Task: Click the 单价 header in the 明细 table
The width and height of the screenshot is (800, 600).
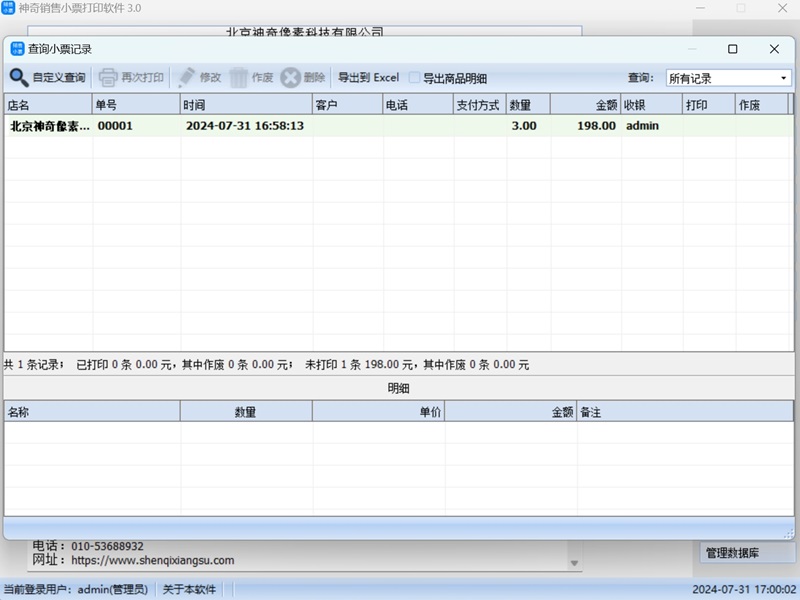Action: point(378,411)
